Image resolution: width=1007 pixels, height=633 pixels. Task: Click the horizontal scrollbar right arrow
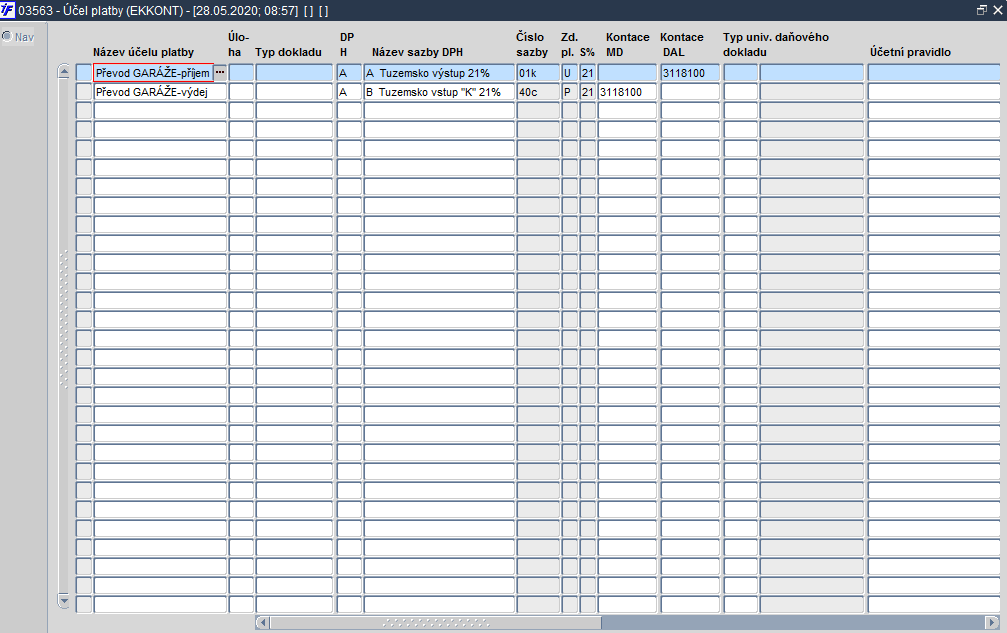[x=992, y=622]
